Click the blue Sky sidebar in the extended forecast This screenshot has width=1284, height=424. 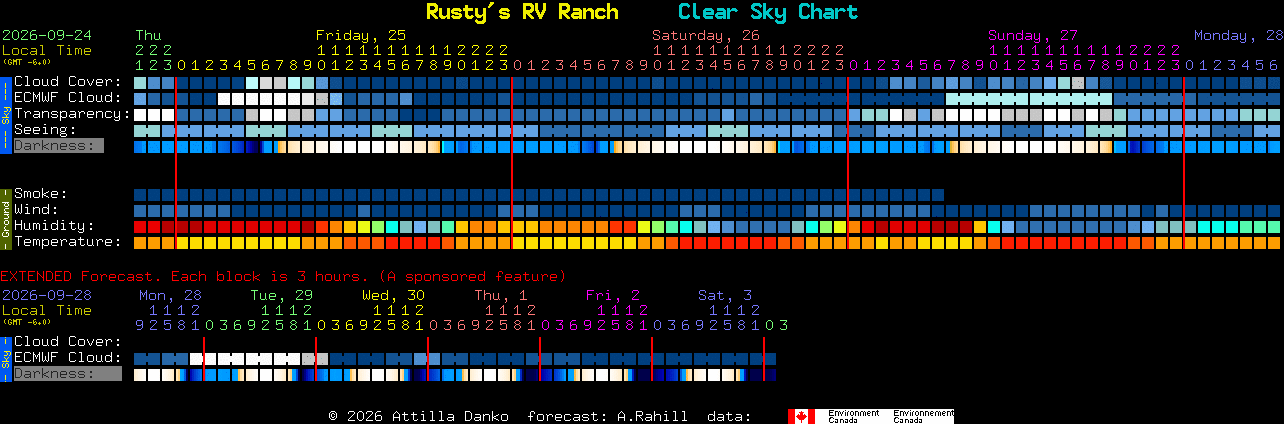point(5,358)
